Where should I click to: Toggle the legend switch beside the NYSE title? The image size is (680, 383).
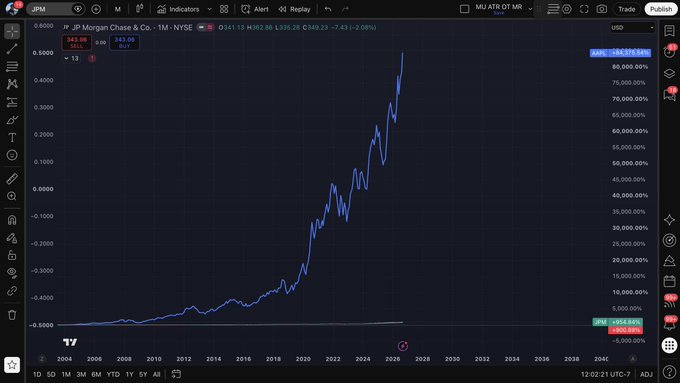[205, 27]
